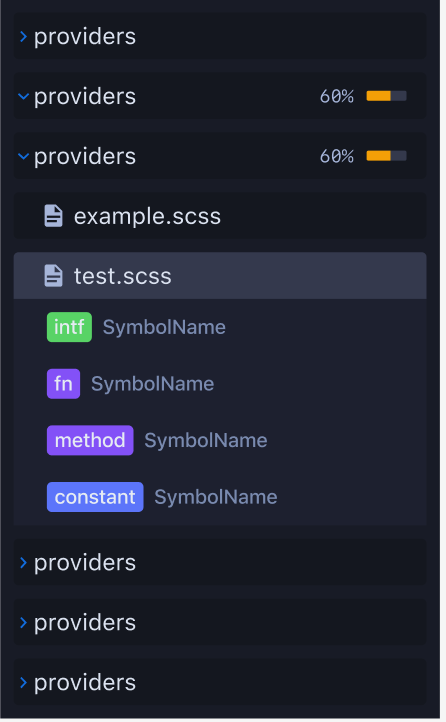The image size is (446, 722).
Task: Click the 60% label directly above example.scss
Action: pos(337,157)
